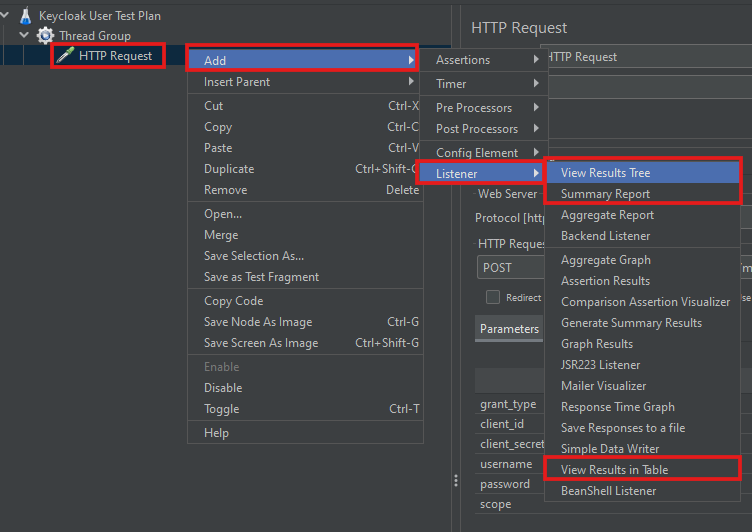Add Save Responses to a file listener
The width and height of the screenshot is (752, 532).
pos(643,428)
